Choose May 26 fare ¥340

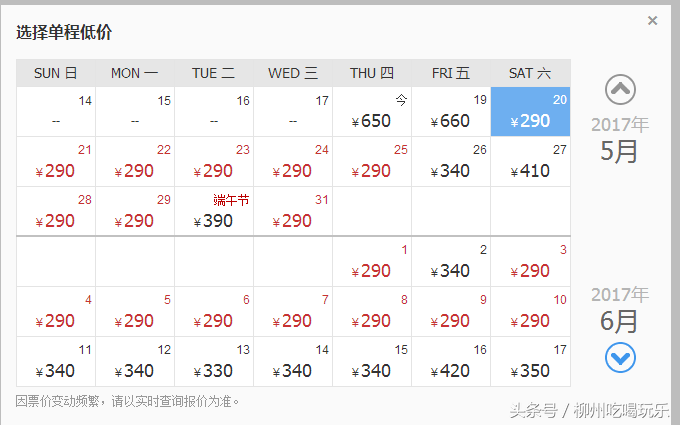(451, 162)
